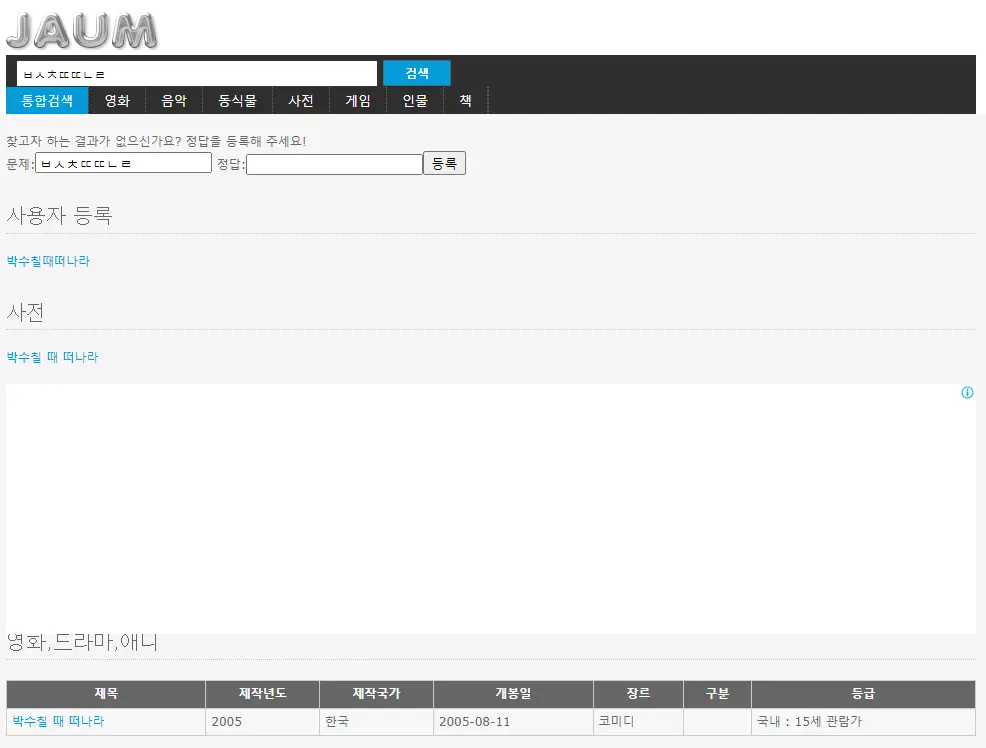Click the 사용자 등록 section heading
986x748 pixels.
tap(59, 216)
